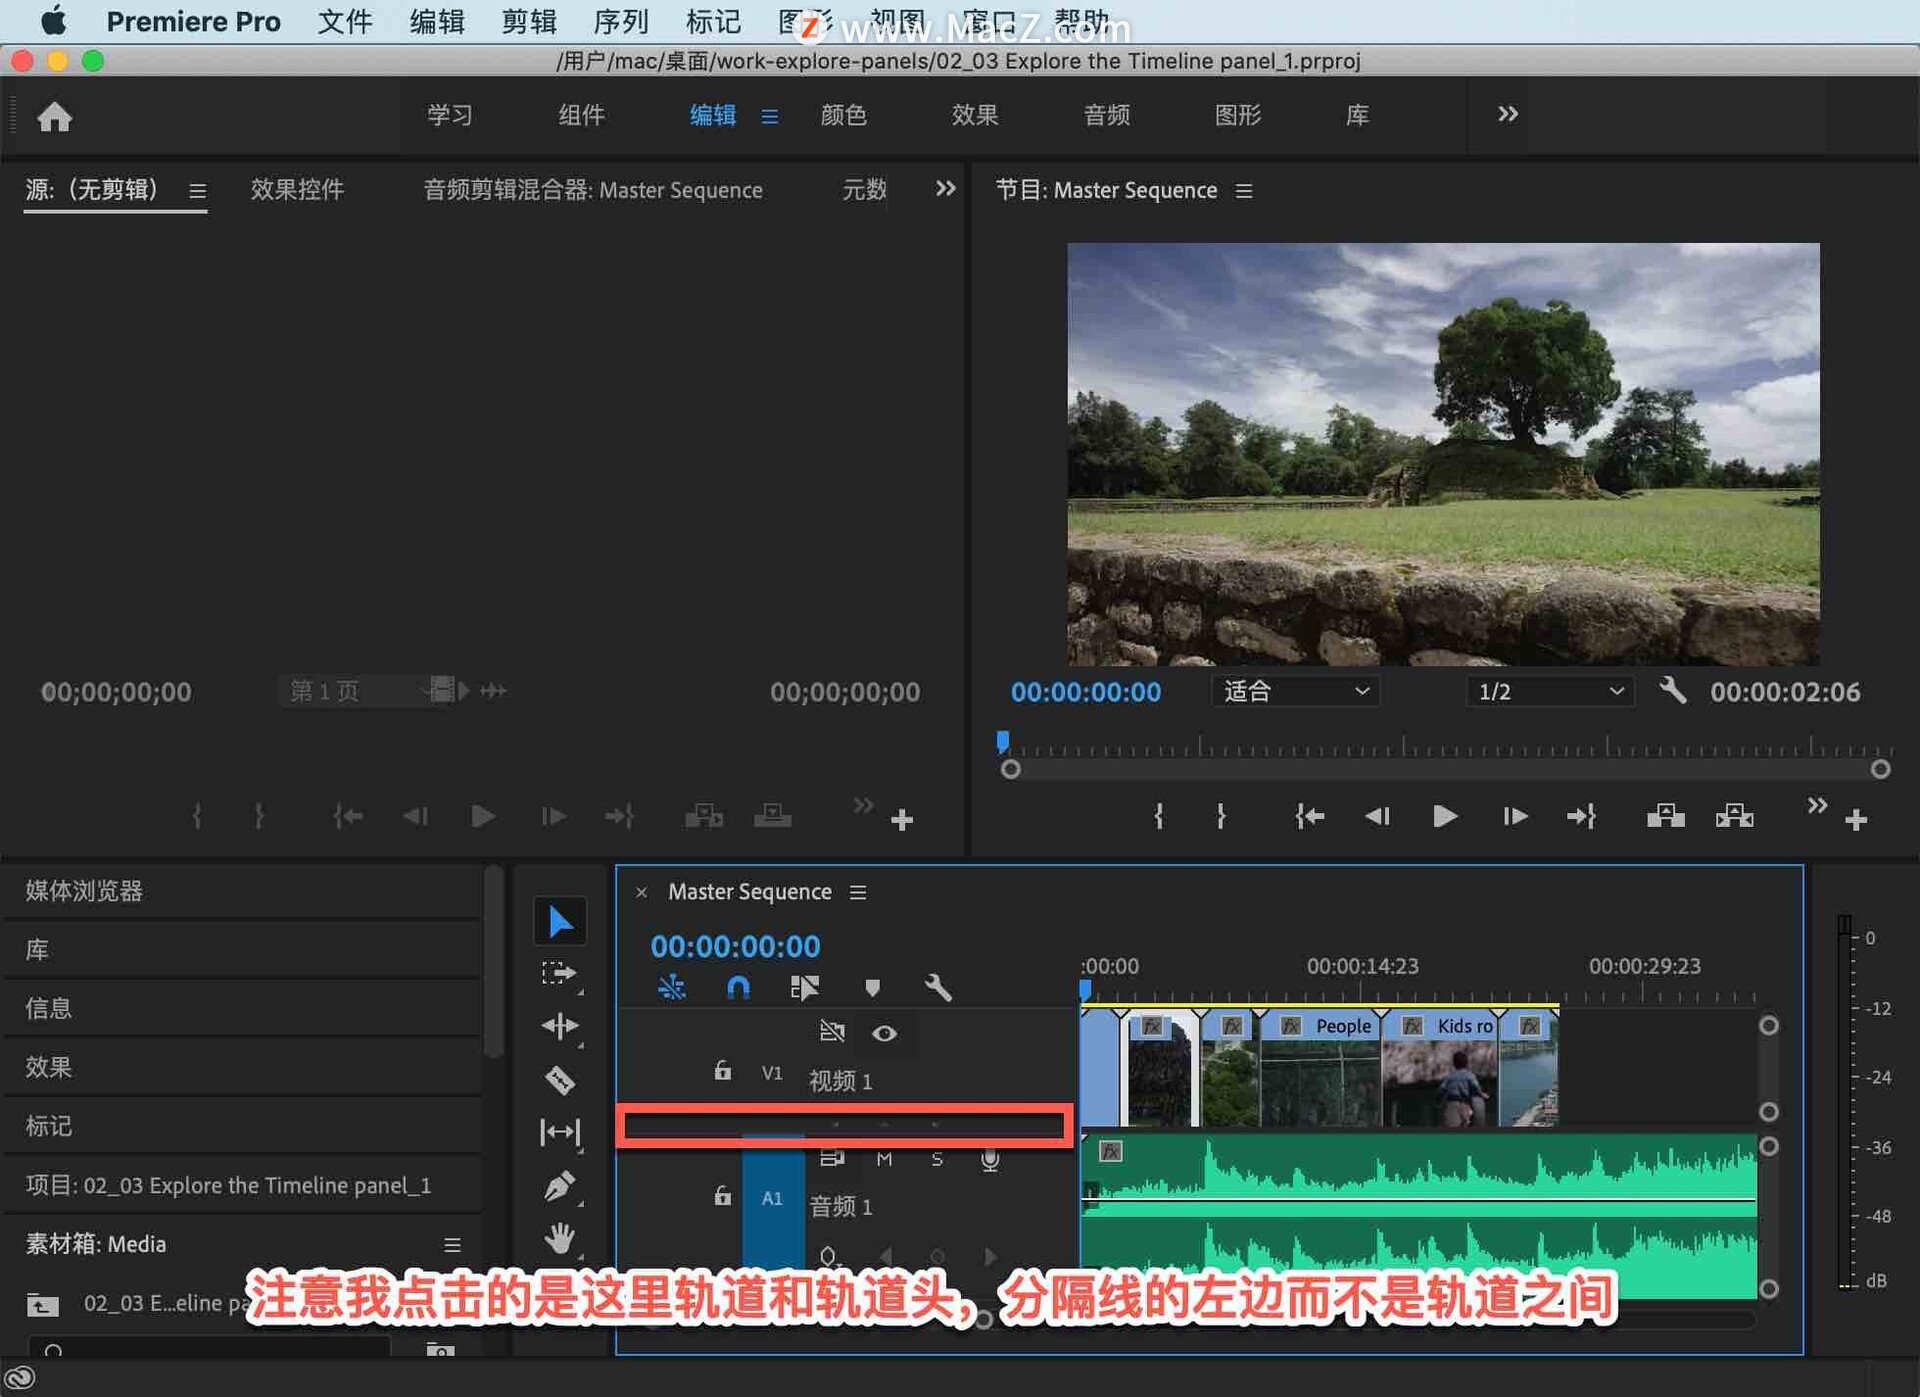Viewport: 1920px width, 1397px height.
Task: Click the Program monitor current timecode
Action: [x=1086, y=691]
